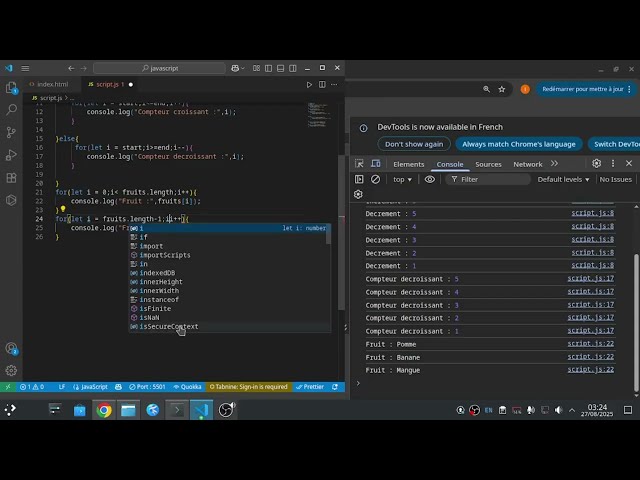640x480 pixels.
Task: Bookmark page with star icon
Action: 502,89
